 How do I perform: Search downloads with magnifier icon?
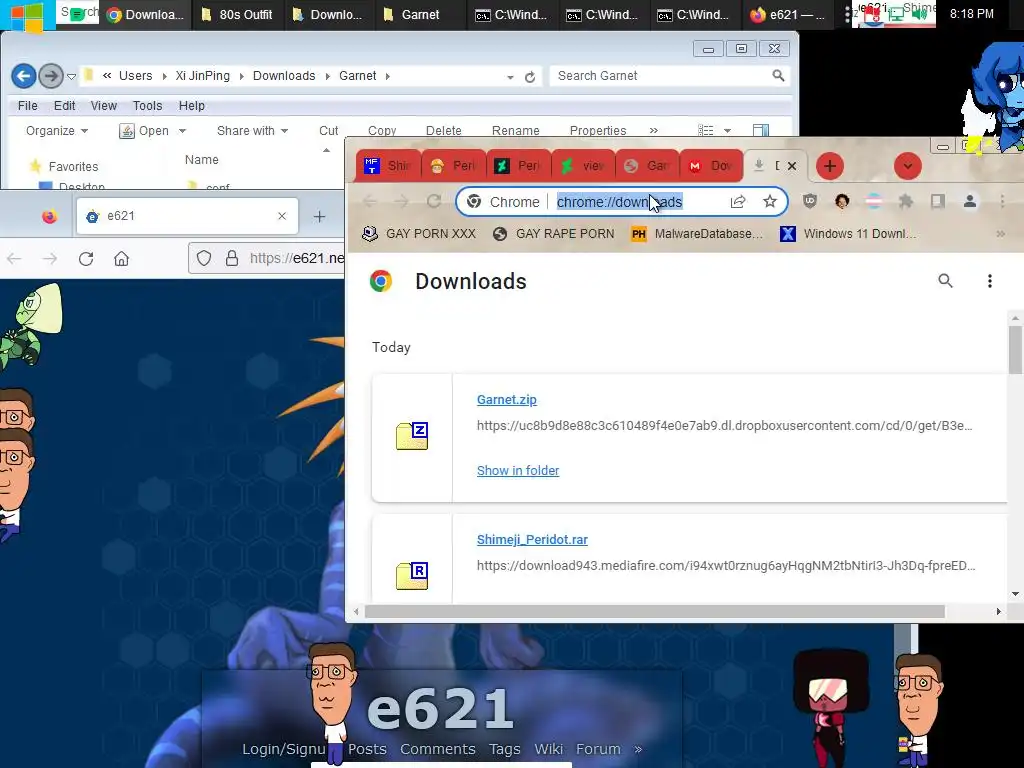pyautogui.click(x=945, y=281)
